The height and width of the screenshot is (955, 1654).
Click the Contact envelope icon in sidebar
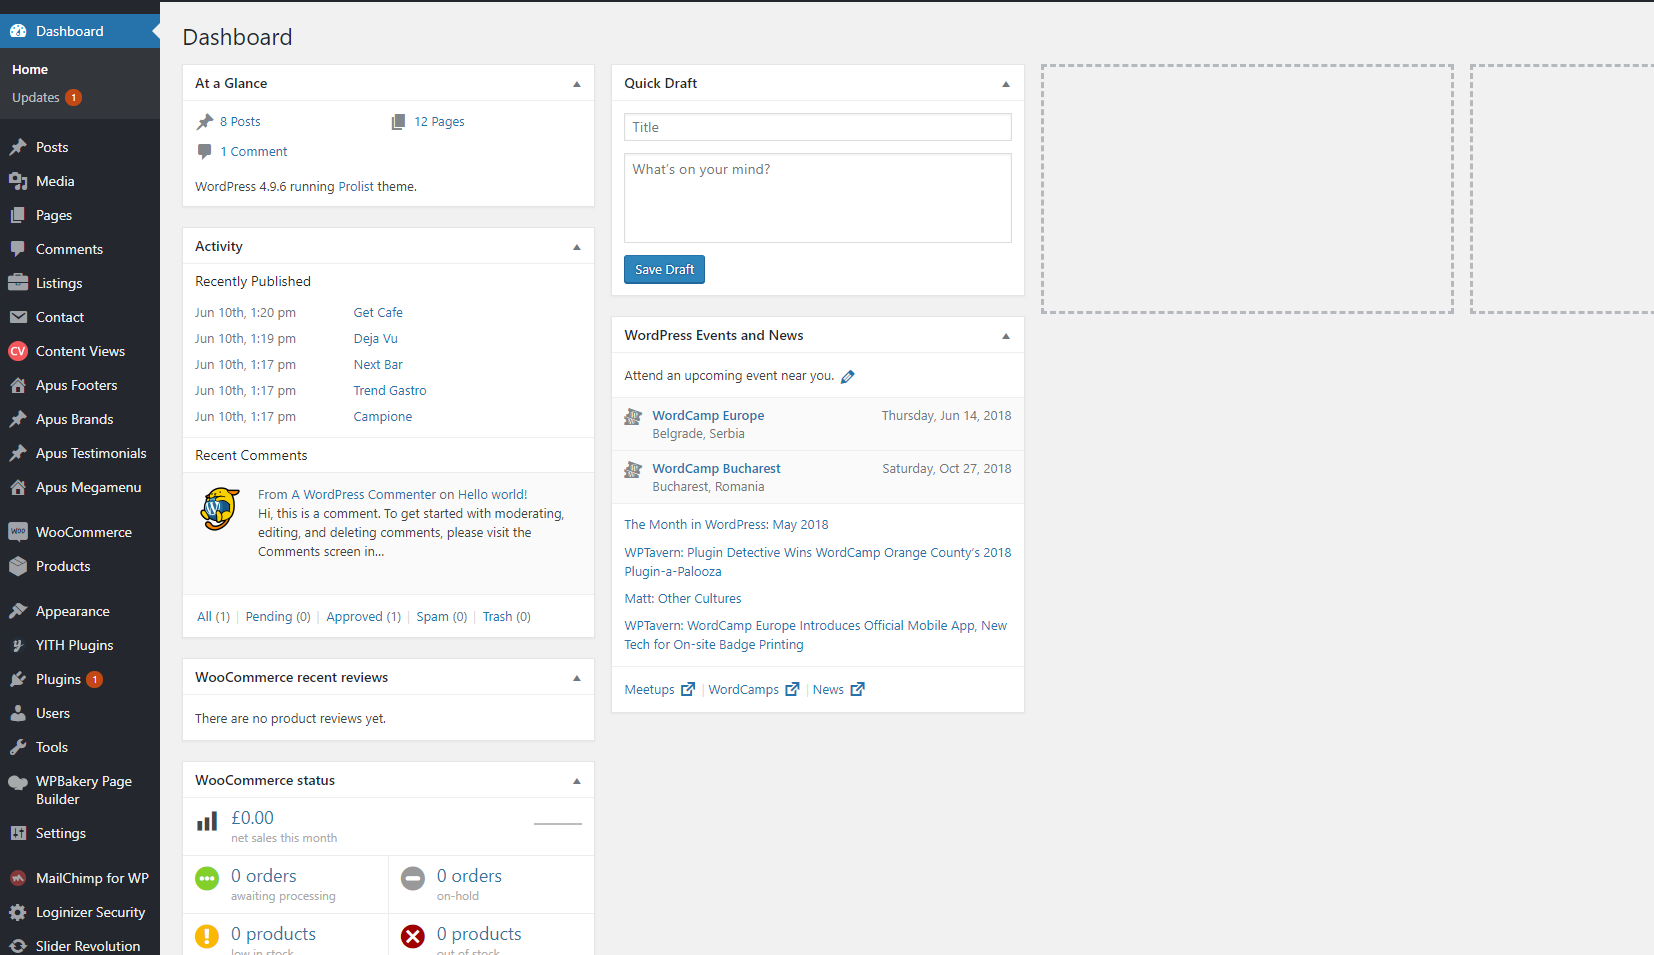[18, 317]
